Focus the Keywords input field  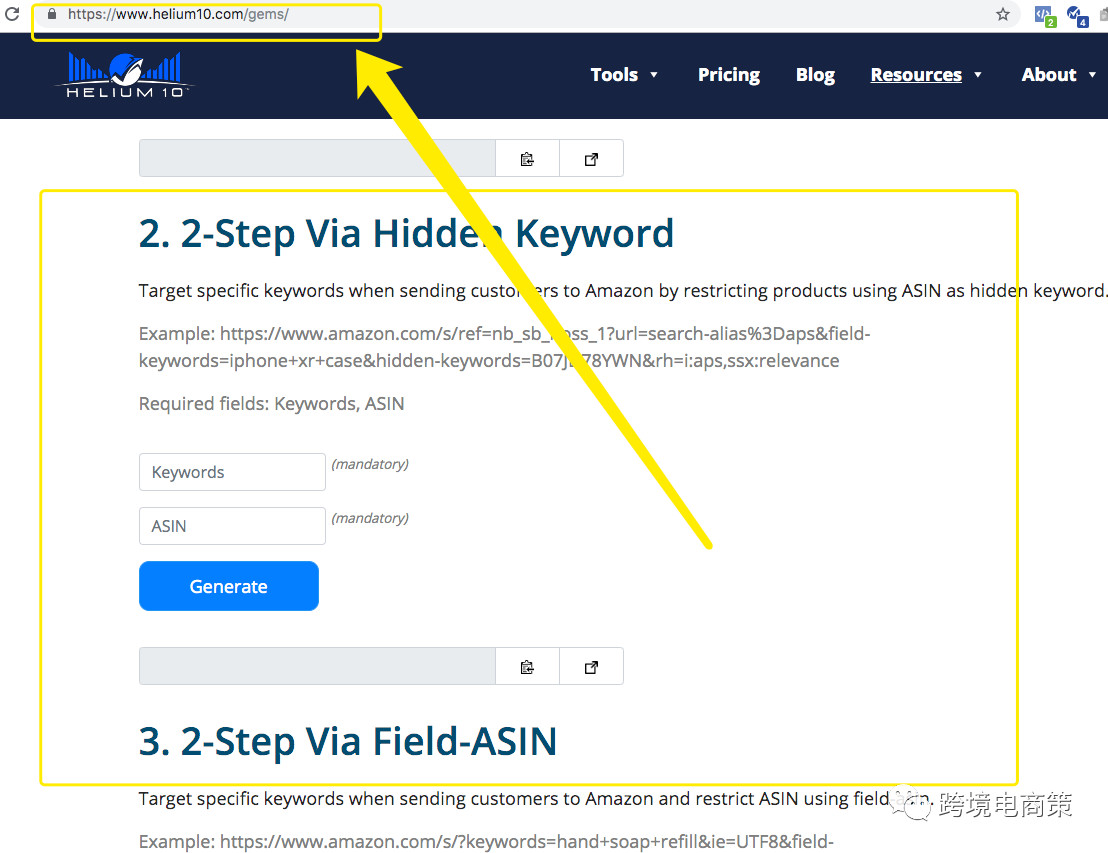[x=232, y=472]
